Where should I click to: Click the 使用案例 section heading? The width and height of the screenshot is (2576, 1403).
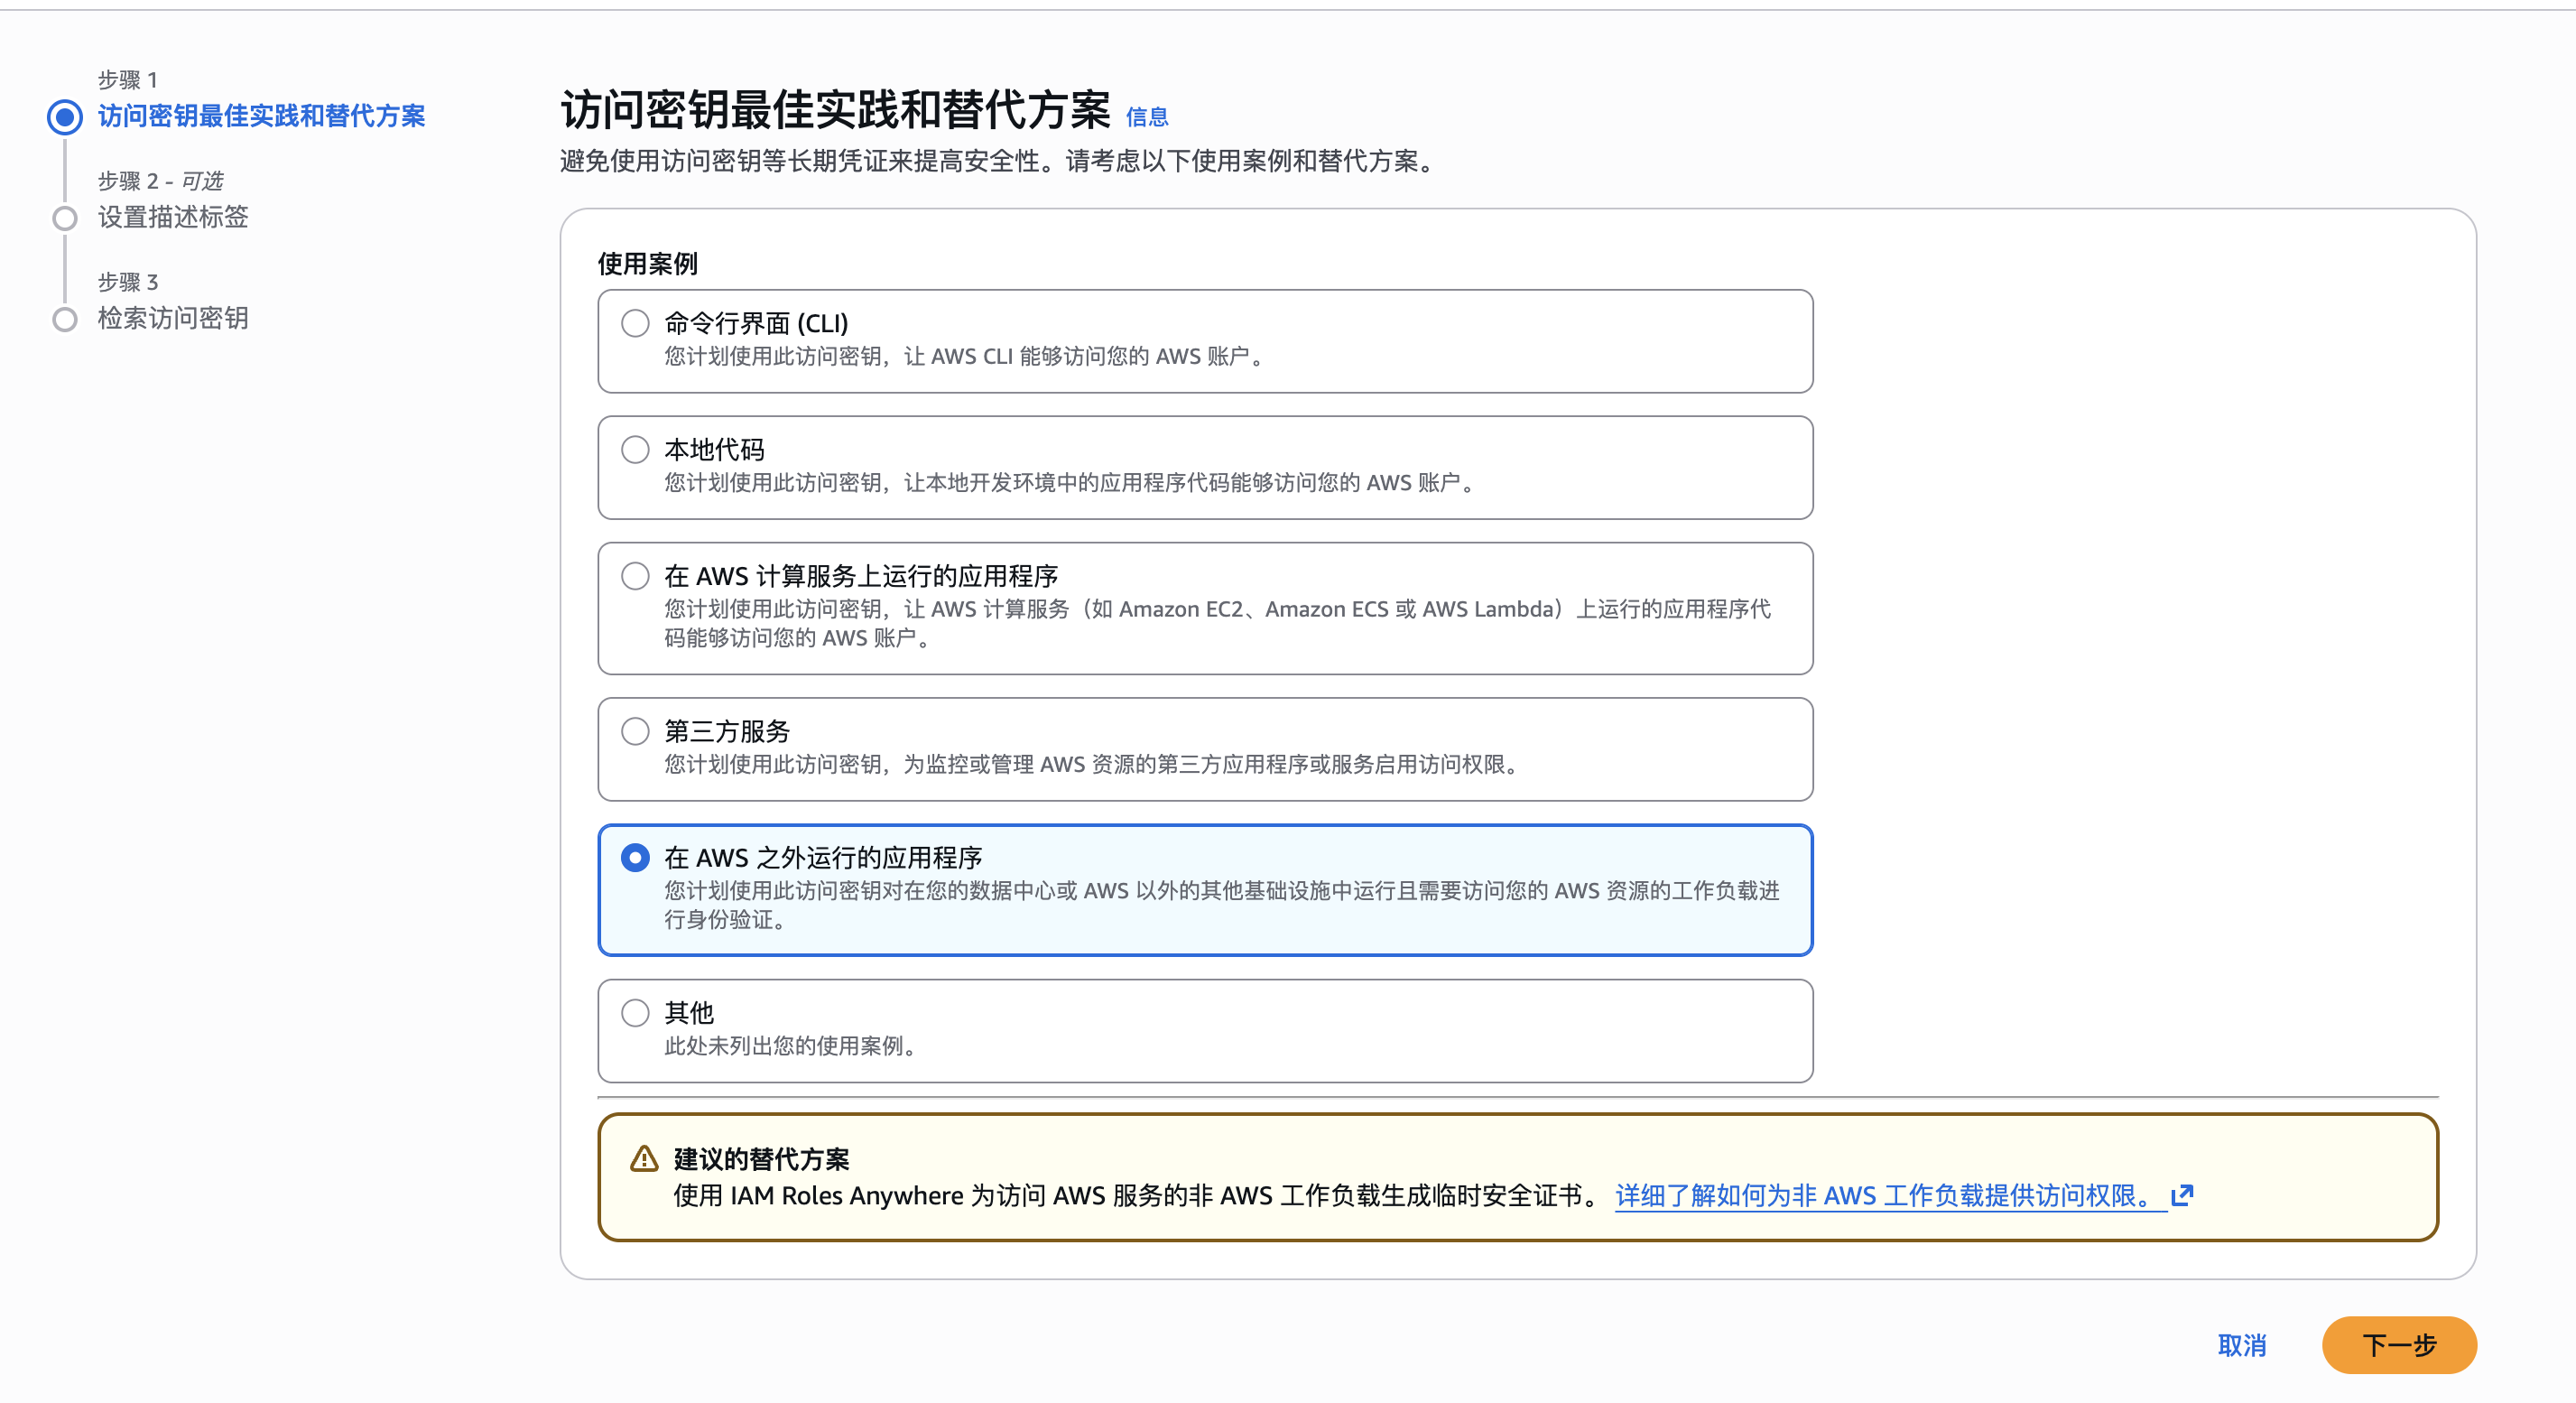click(x=647, y=264)
